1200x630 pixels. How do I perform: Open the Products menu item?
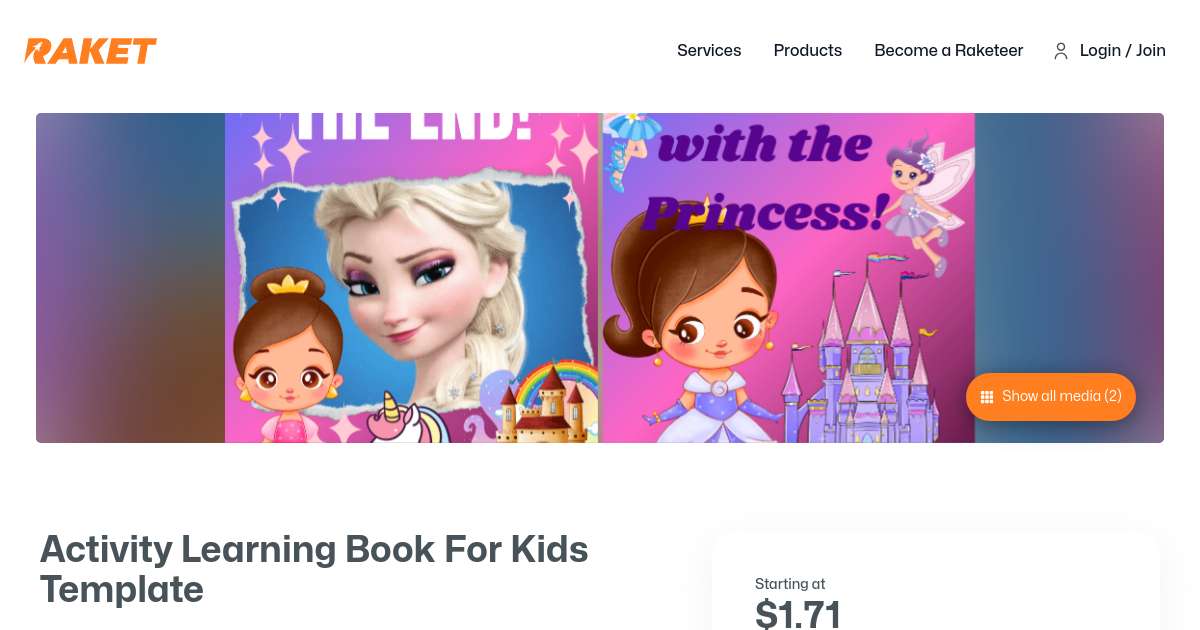[x=807, y=51]
